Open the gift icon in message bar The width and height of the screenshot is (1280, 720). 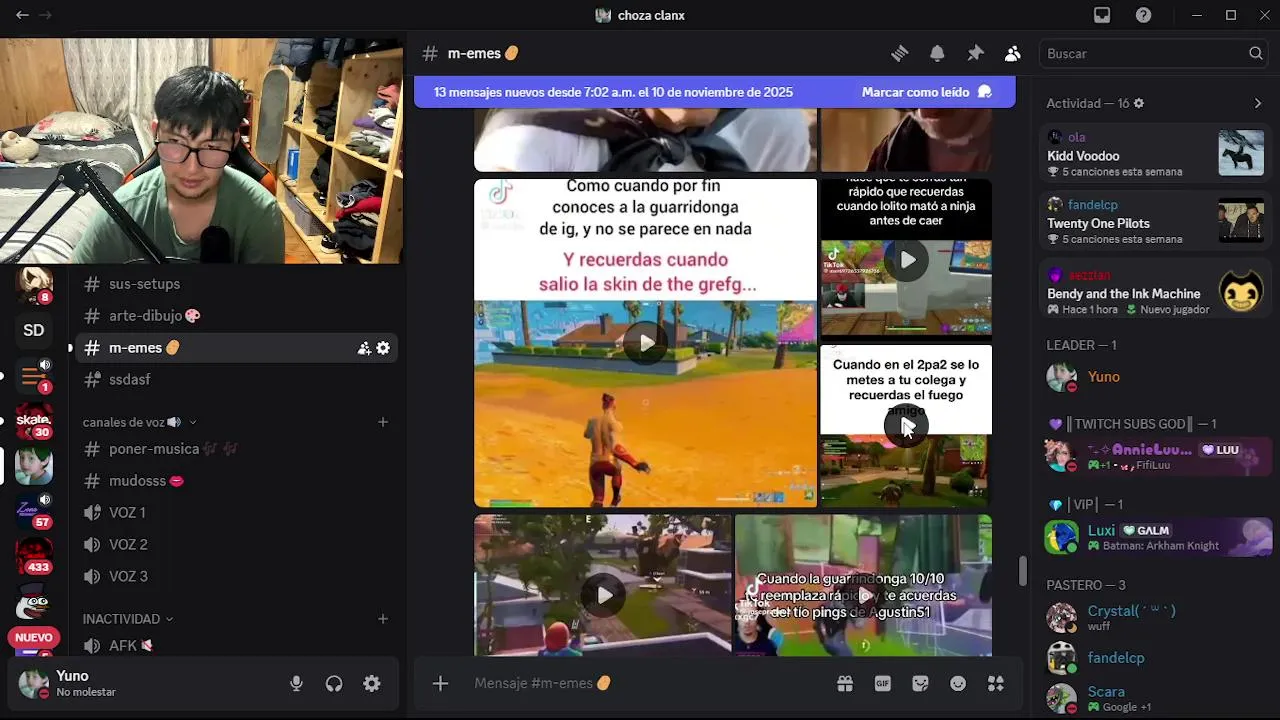tap(845, 683)
